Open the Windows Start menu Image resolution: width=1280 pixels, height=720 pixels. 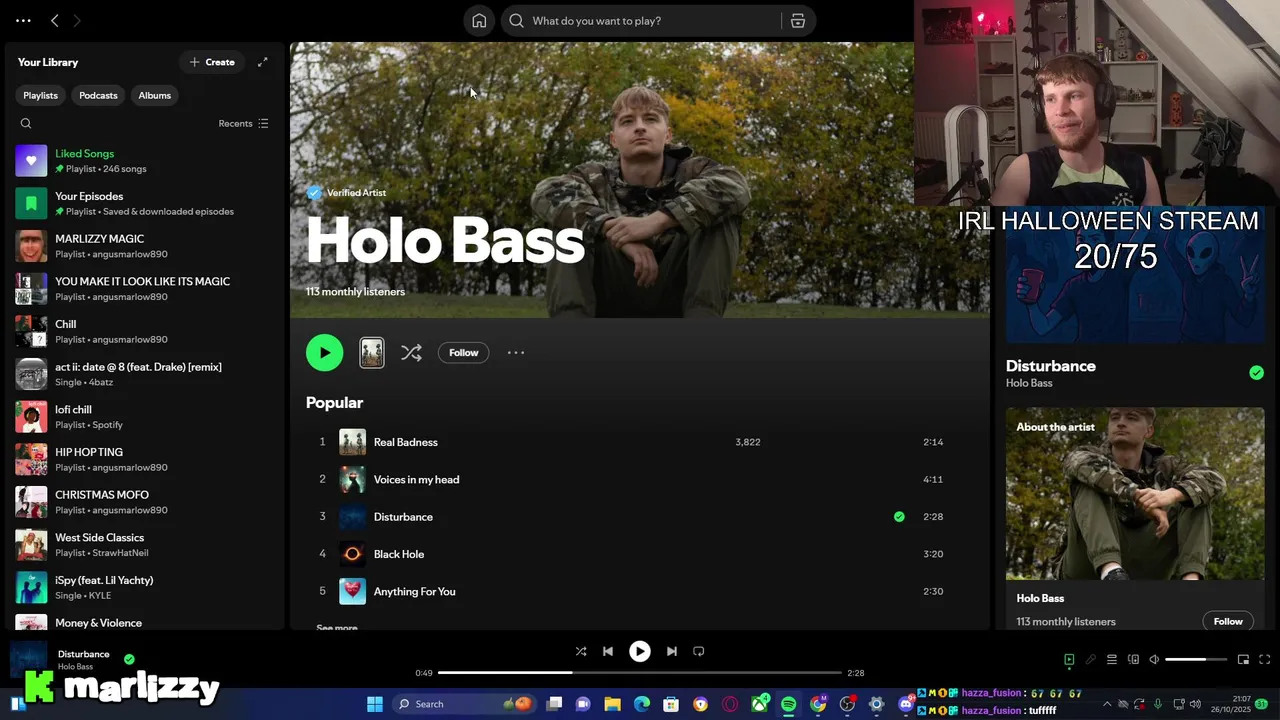click(375, 704)
